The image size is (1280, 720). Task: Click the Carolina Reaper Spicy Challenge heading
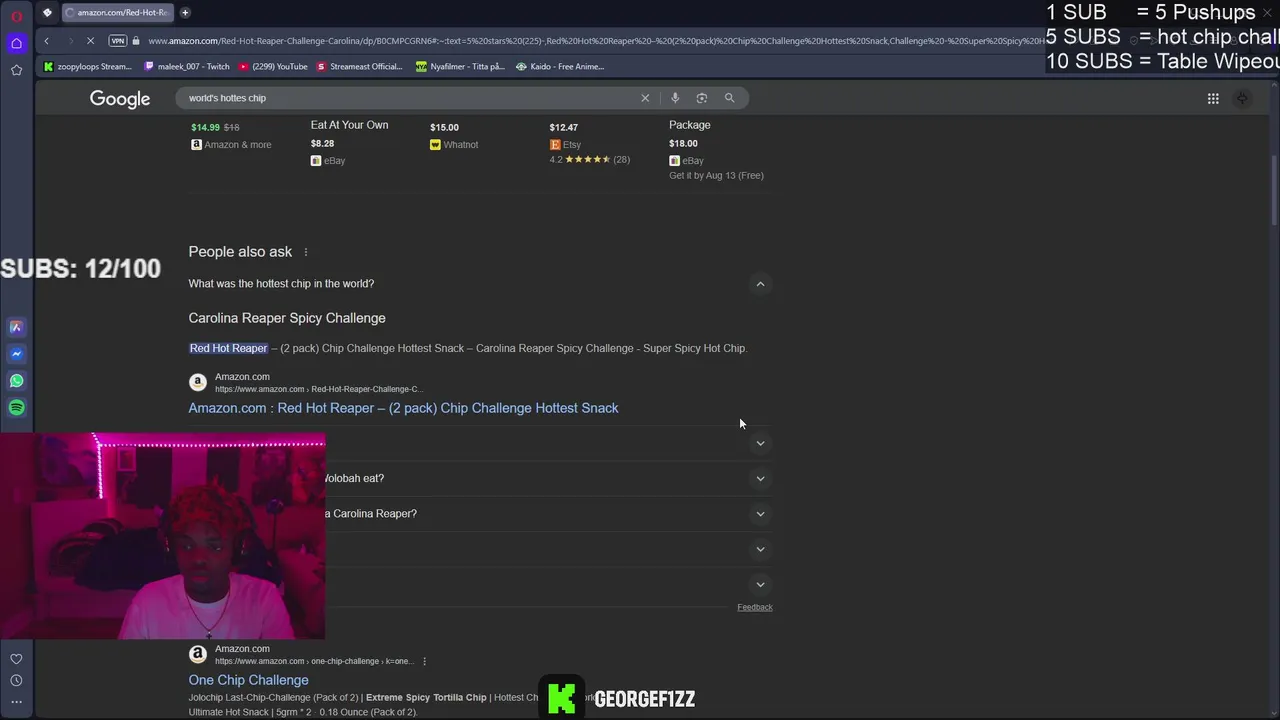coord(287,318)
